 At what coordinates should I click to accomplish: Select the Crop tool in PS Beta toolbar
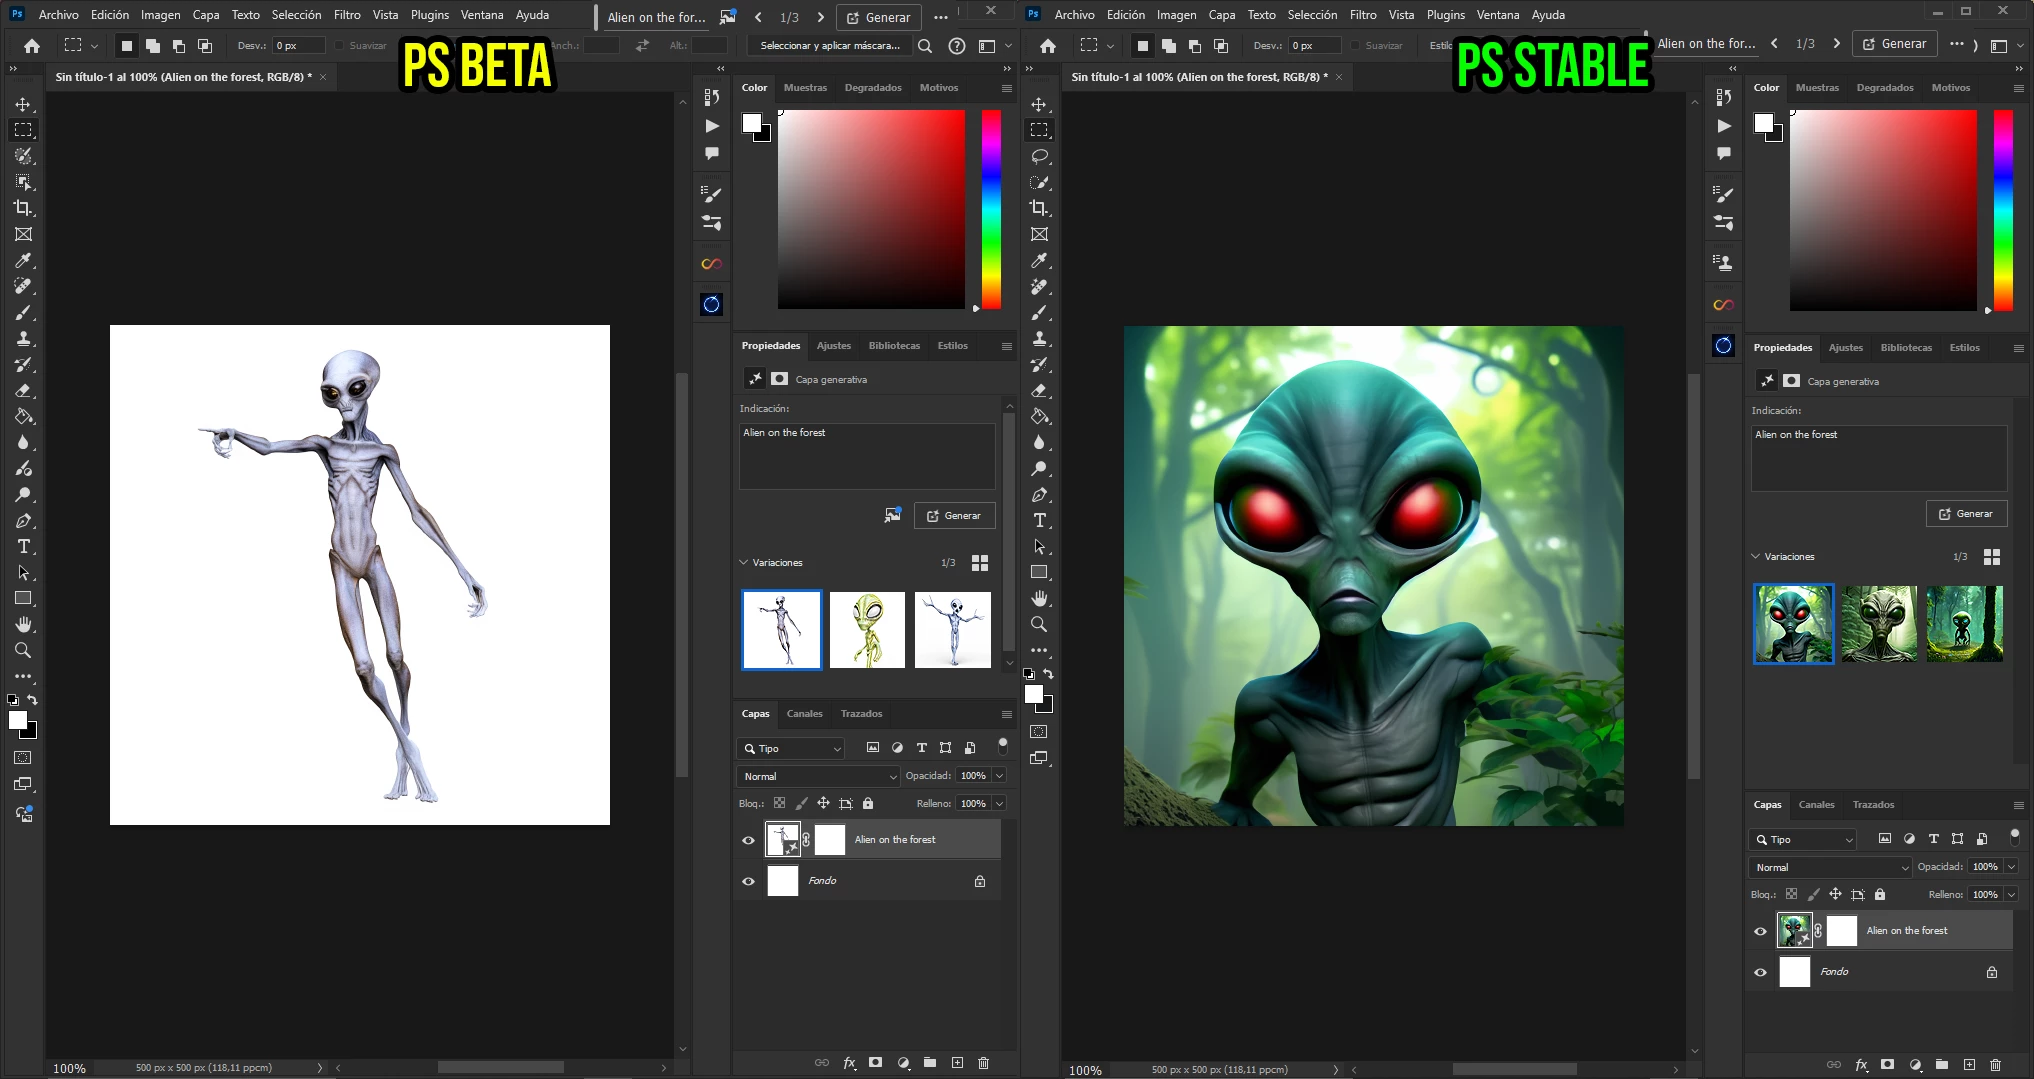(x=23, y=208)
